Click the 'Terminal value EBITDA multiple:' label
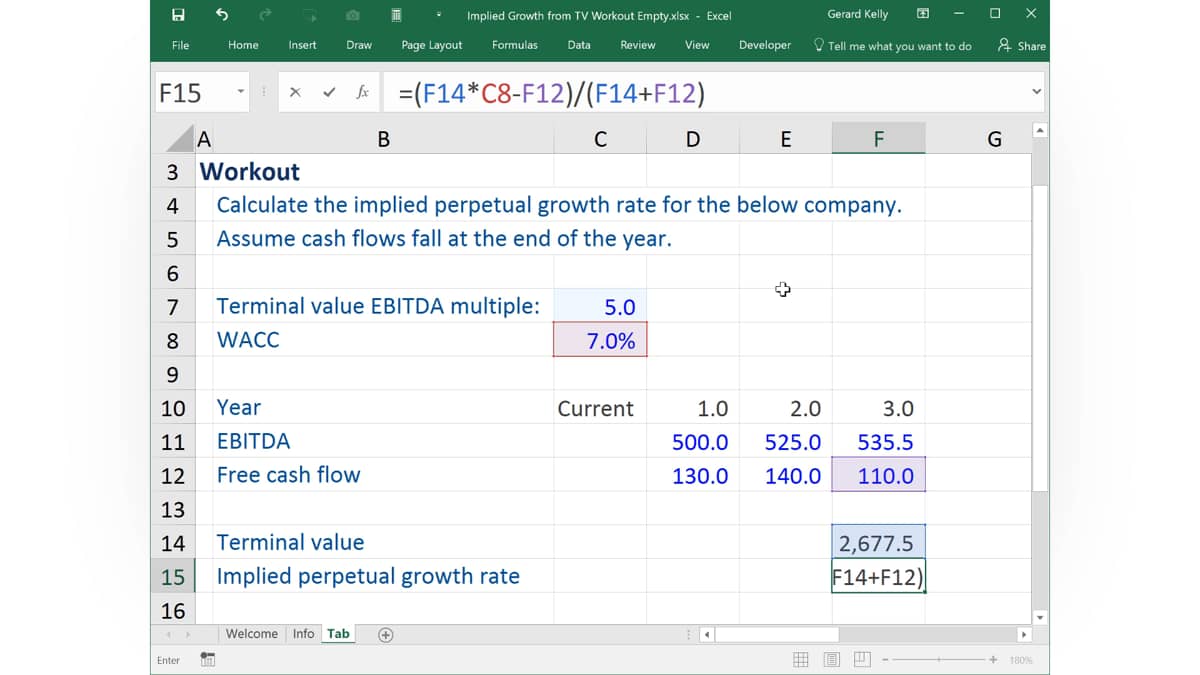 tap(378, 306)
